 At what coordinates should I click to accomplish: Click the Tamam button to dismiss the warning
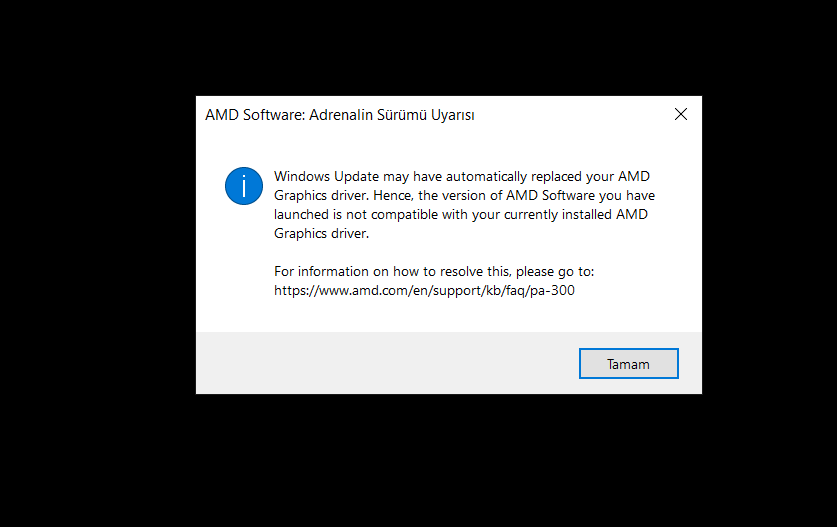click(628, 364)
